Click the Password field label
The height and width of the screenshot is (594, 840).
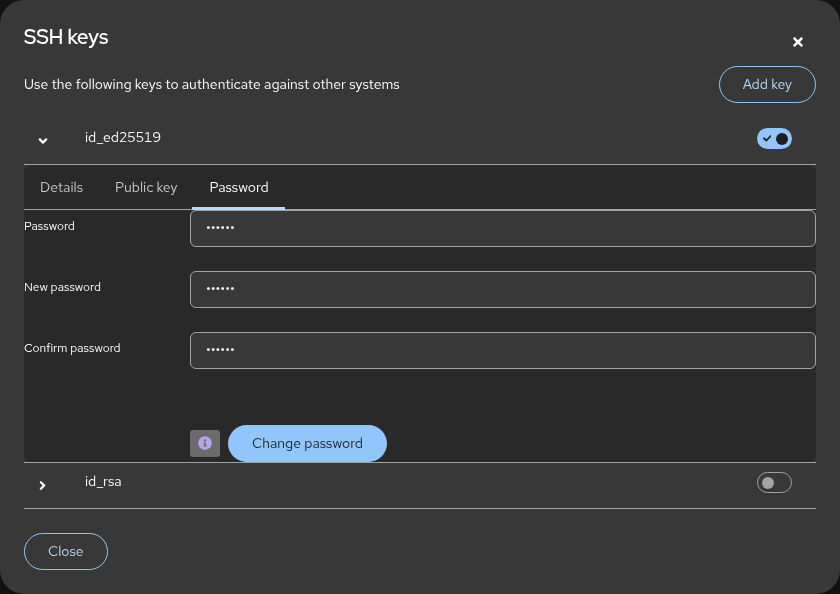tap(49, 226)
